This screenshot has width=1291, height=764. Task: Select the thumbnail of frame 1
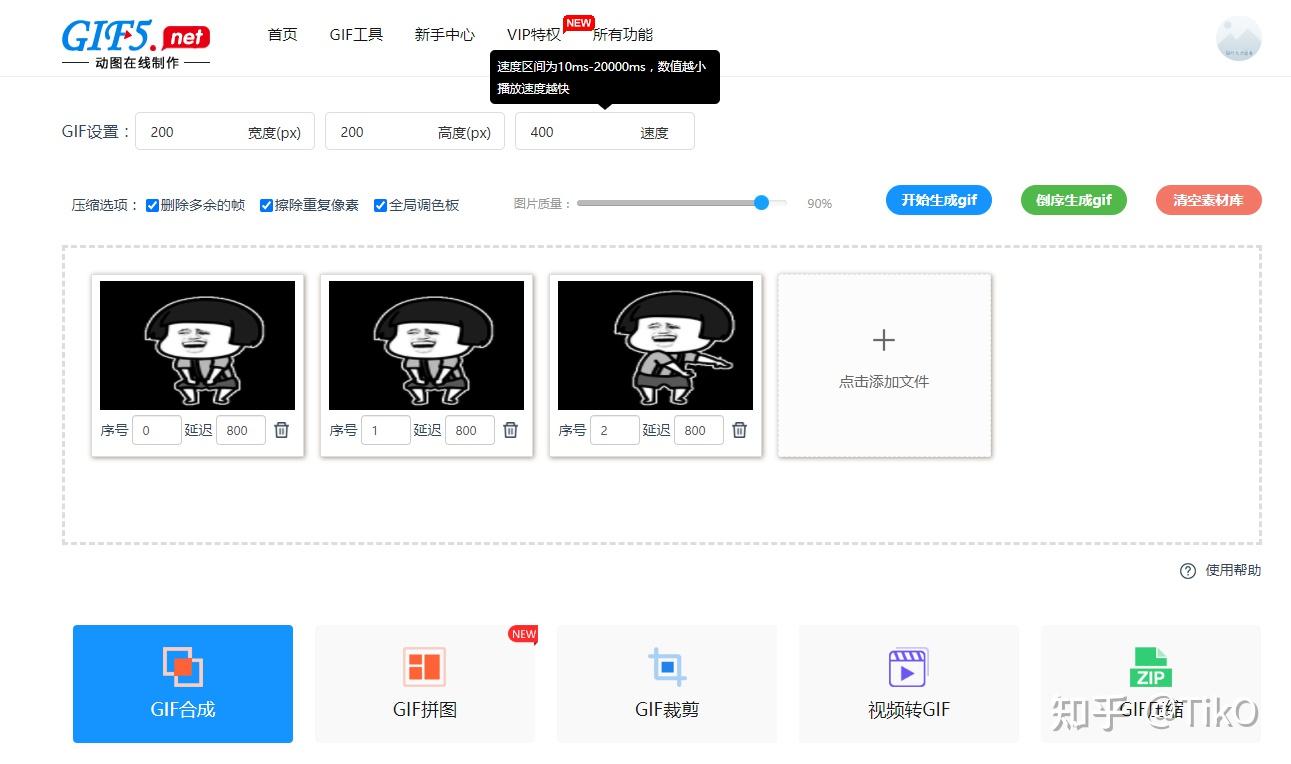(x=426, y=345)
